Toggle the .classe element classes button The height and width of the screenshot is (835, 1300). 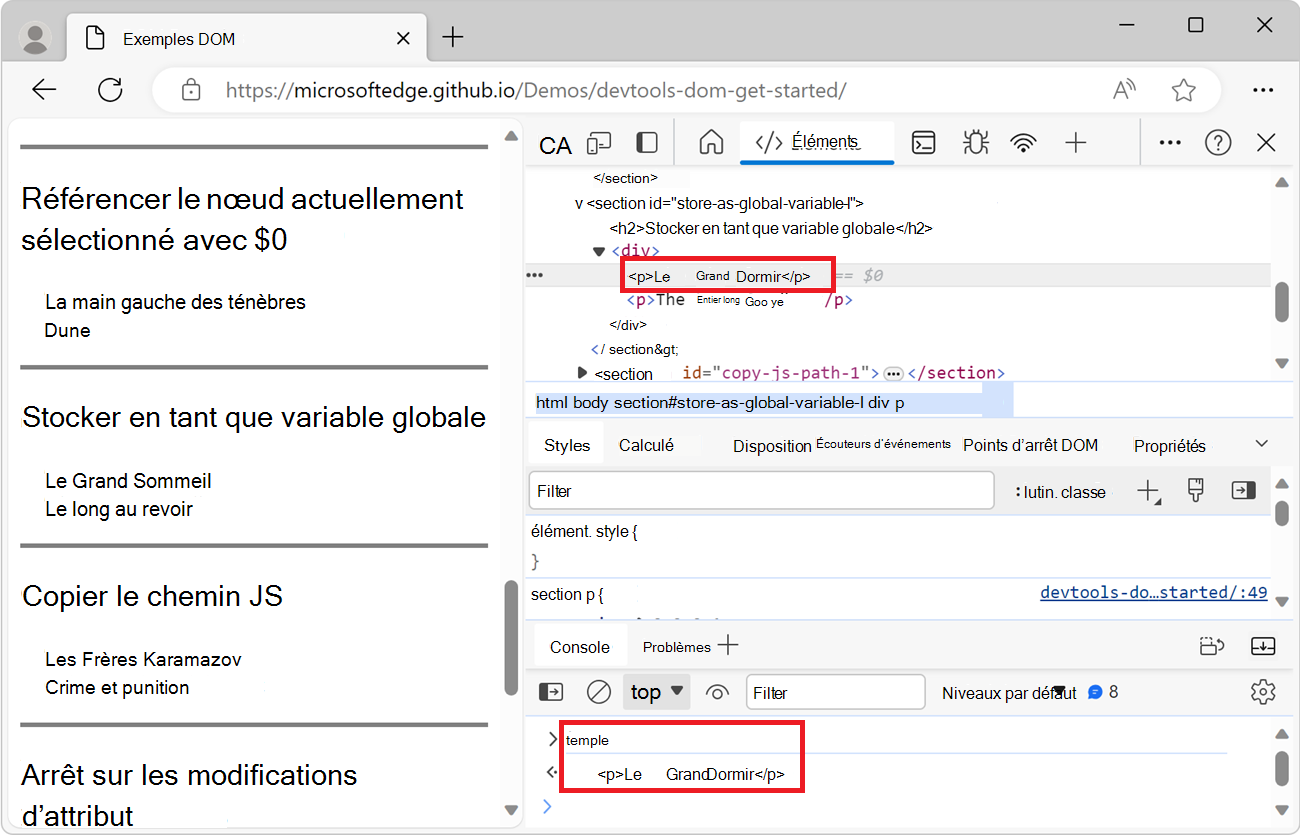click(1083, 492)
